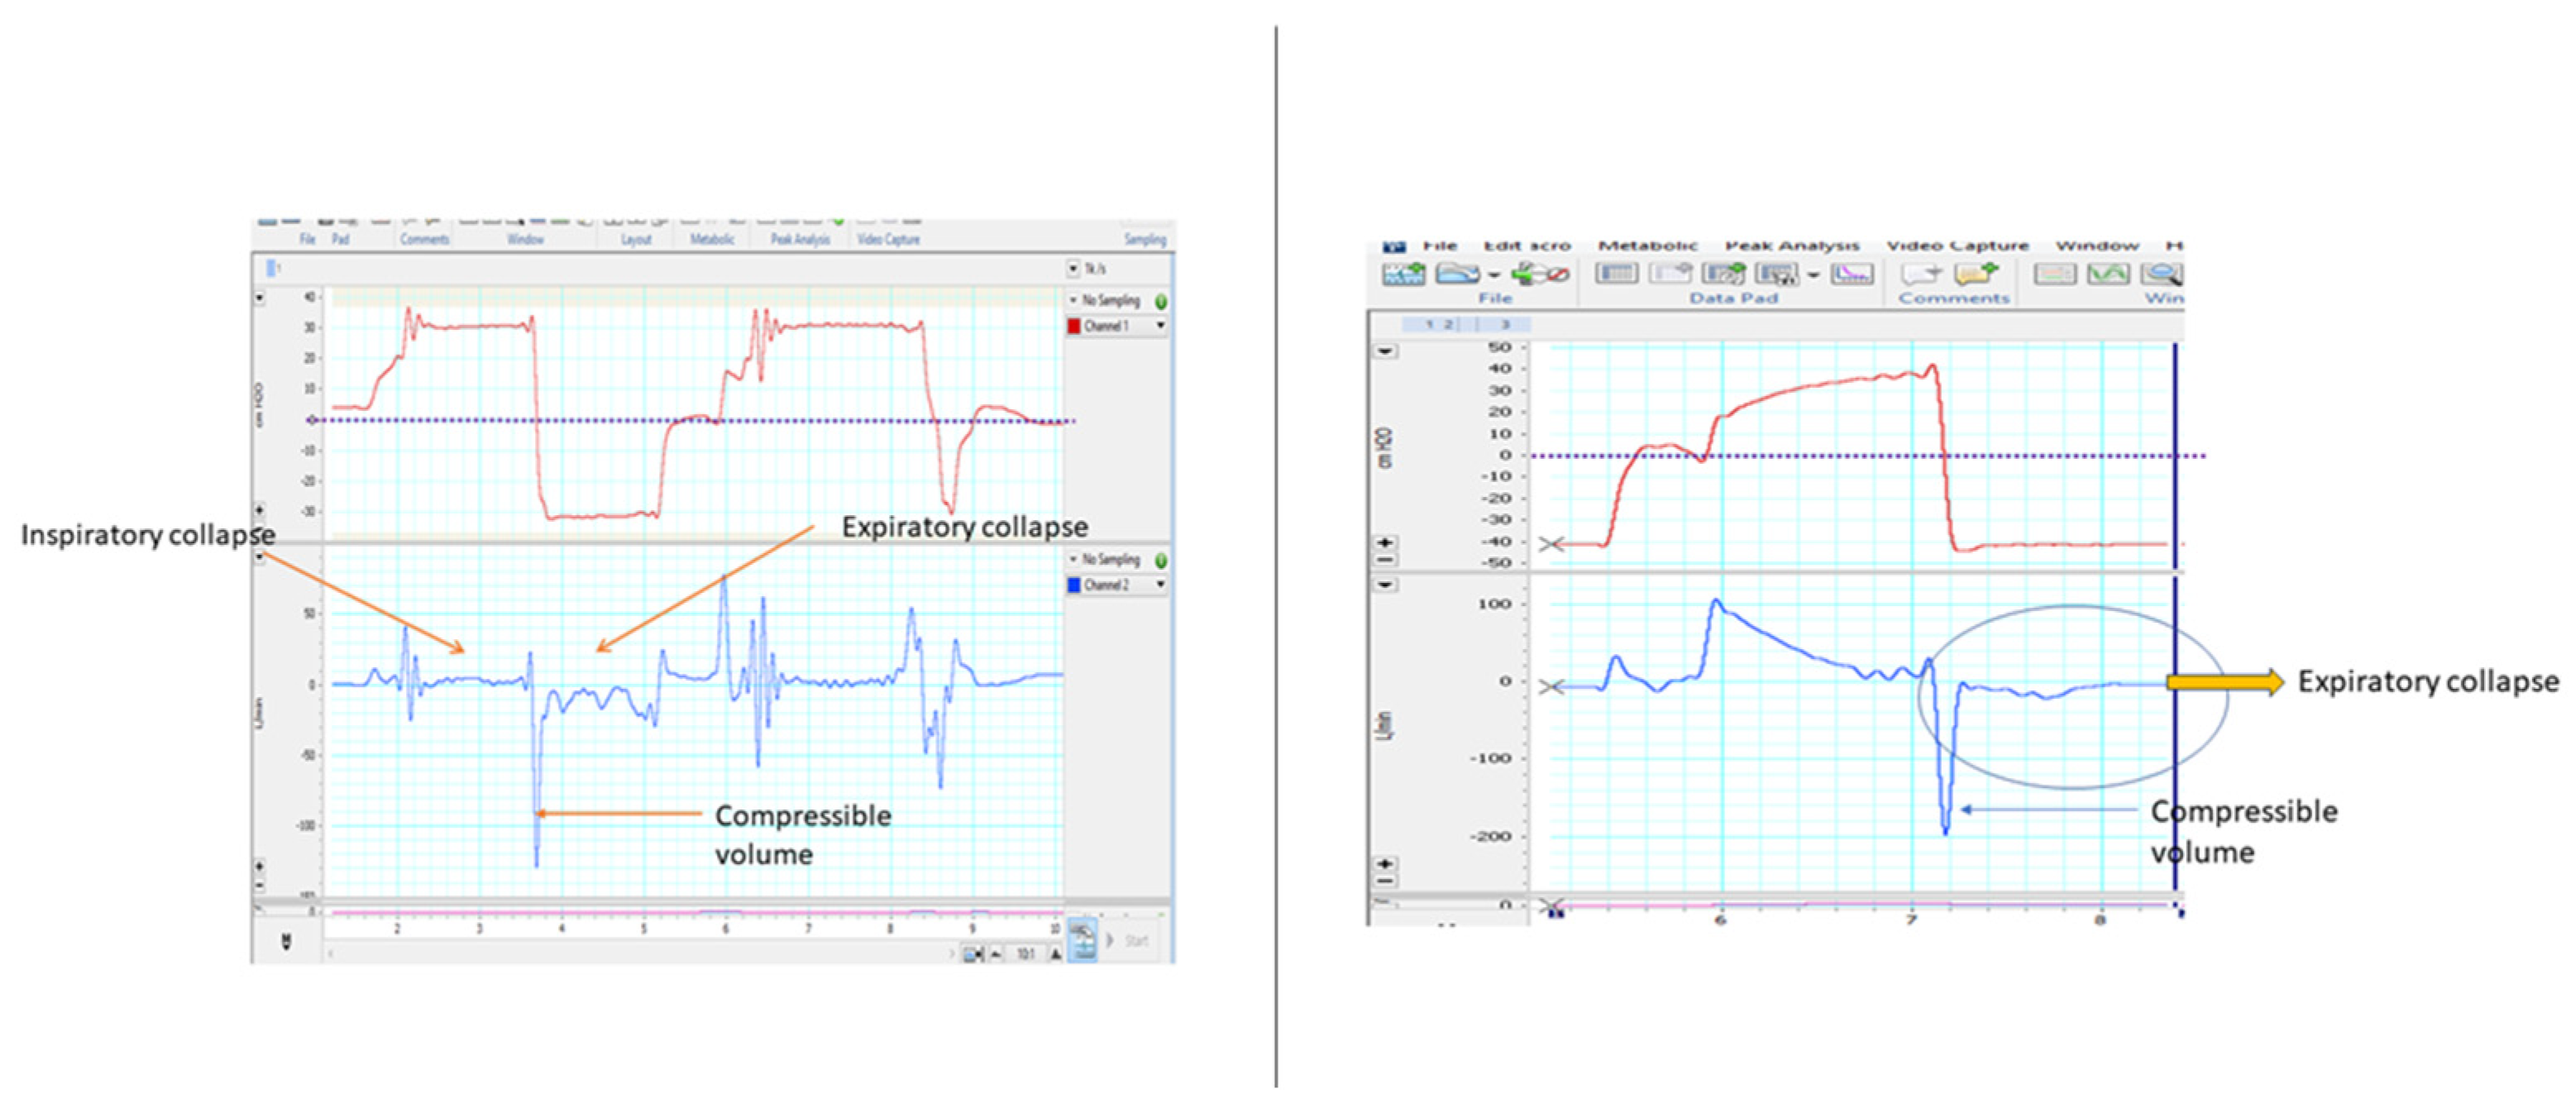Open the Channel 2 dropdown

tap(1161, 585)
